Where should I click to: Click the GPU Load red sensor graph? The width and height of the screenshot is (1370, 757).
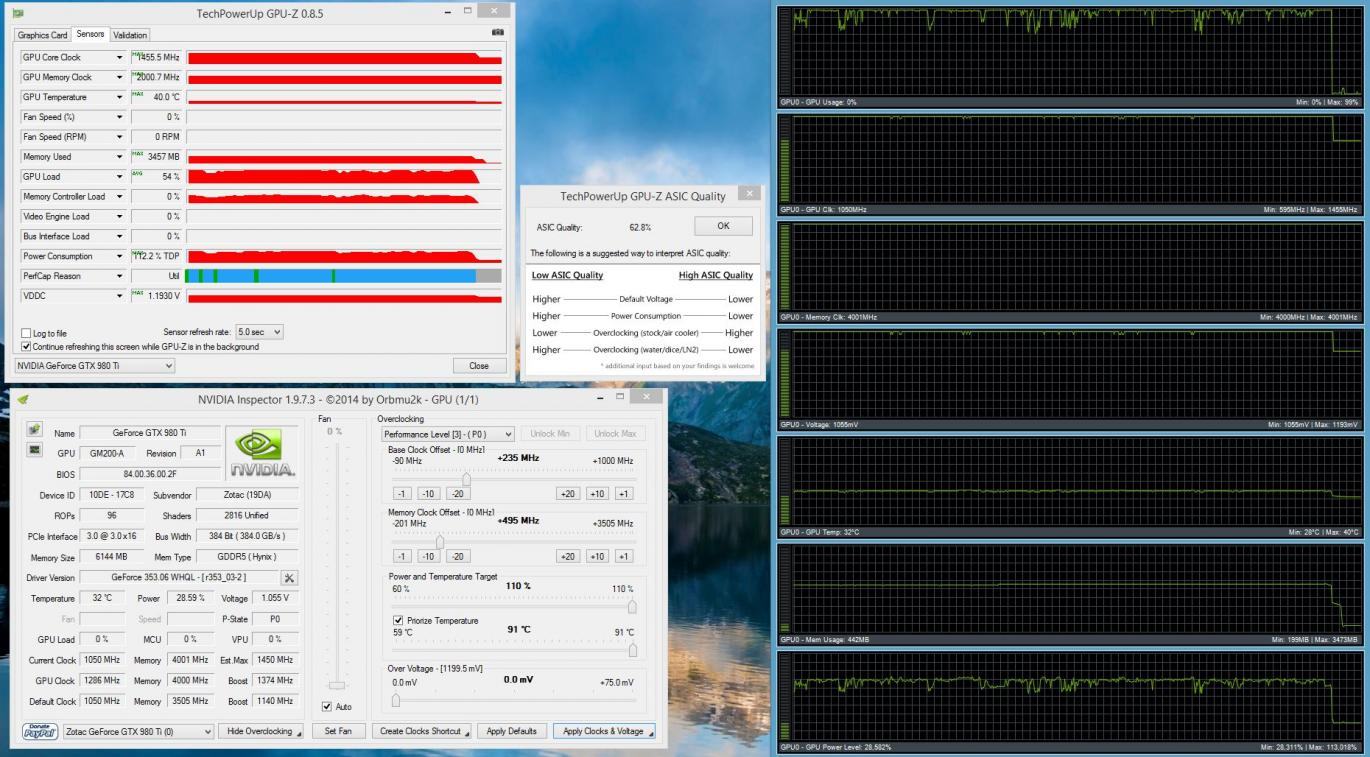tap(344, 177)
